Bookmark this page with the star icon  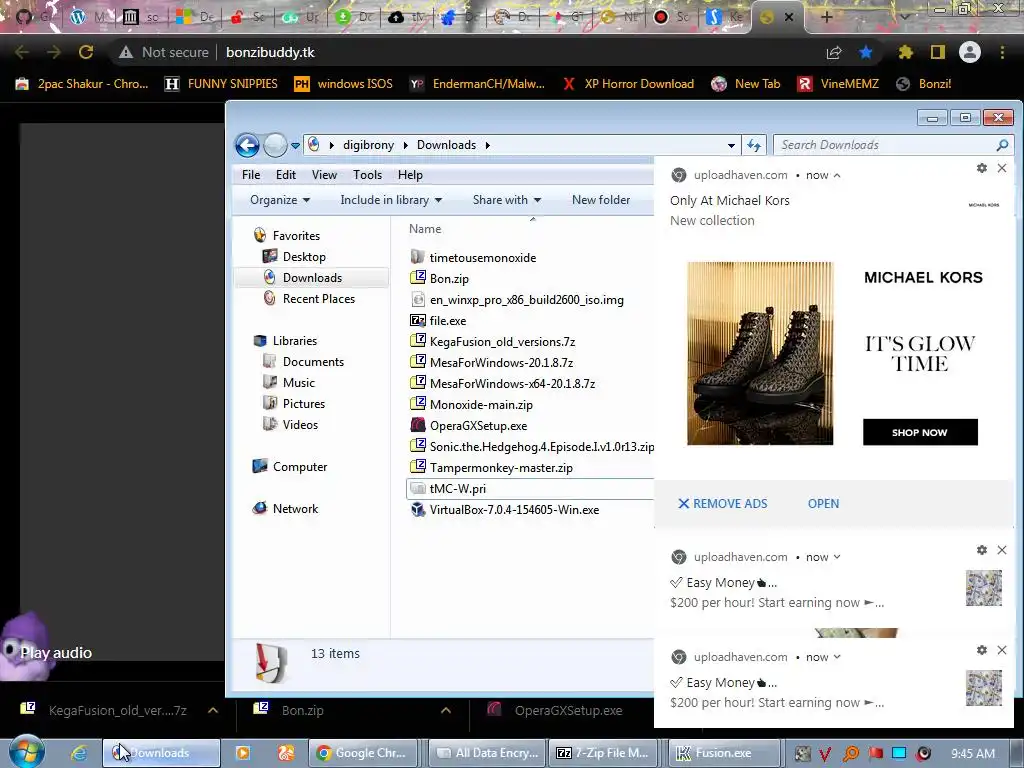[866, 52]
